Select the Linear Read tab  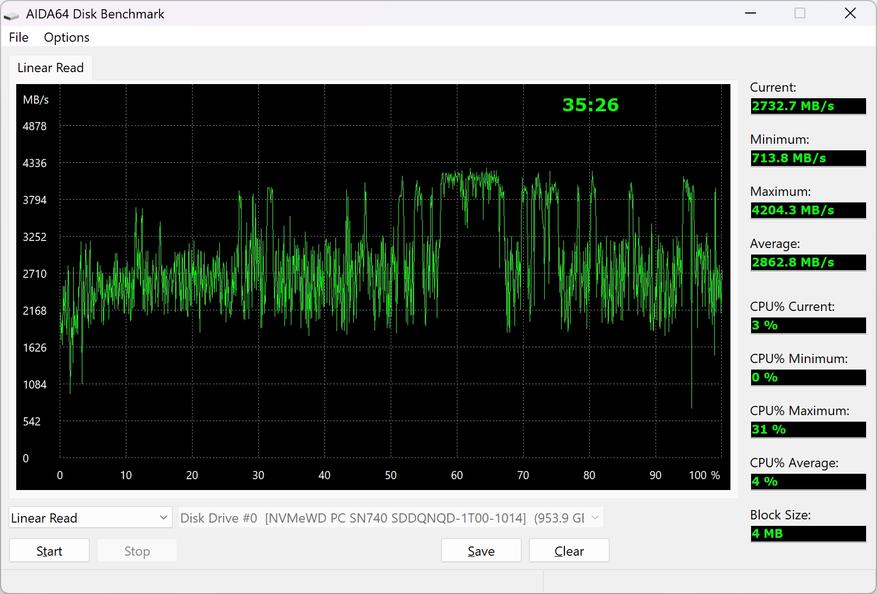[50, 68]
